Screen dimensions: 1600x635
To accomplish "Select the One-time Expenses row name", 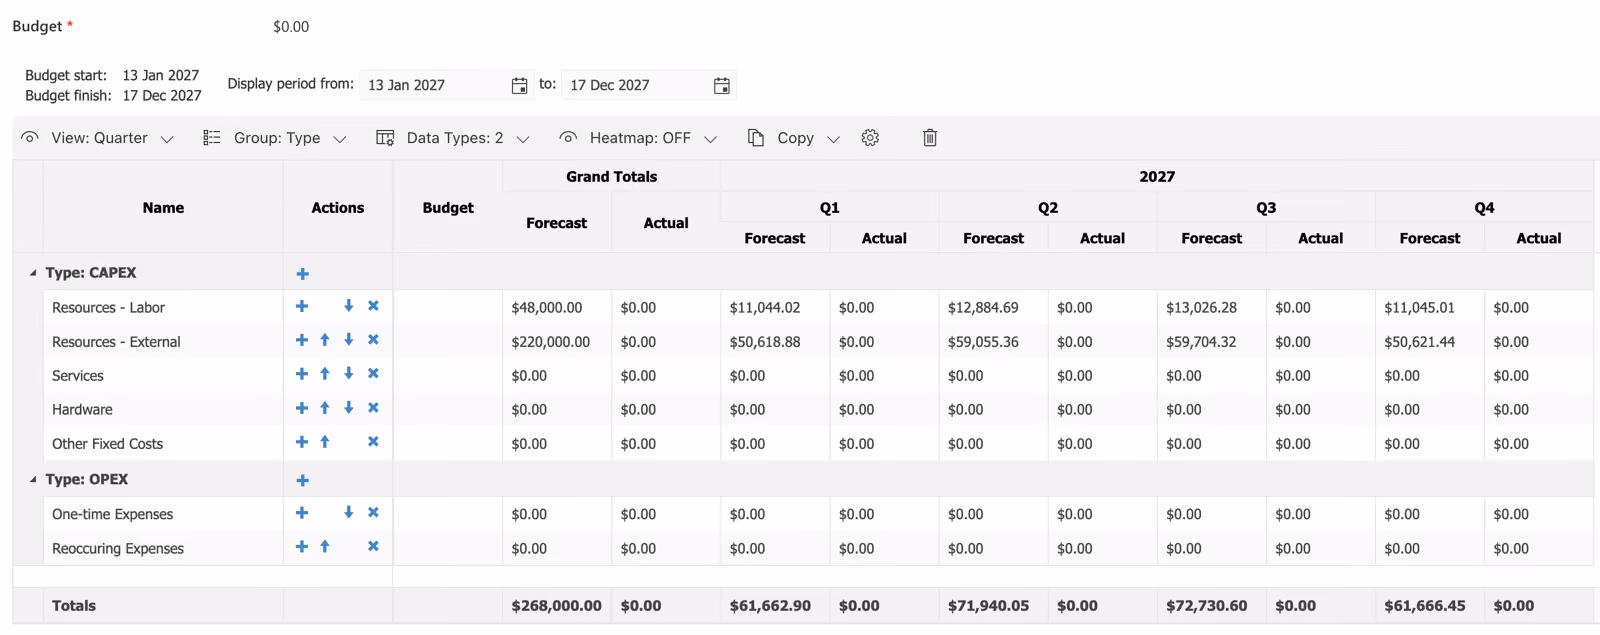I will (x=112, y=515).
